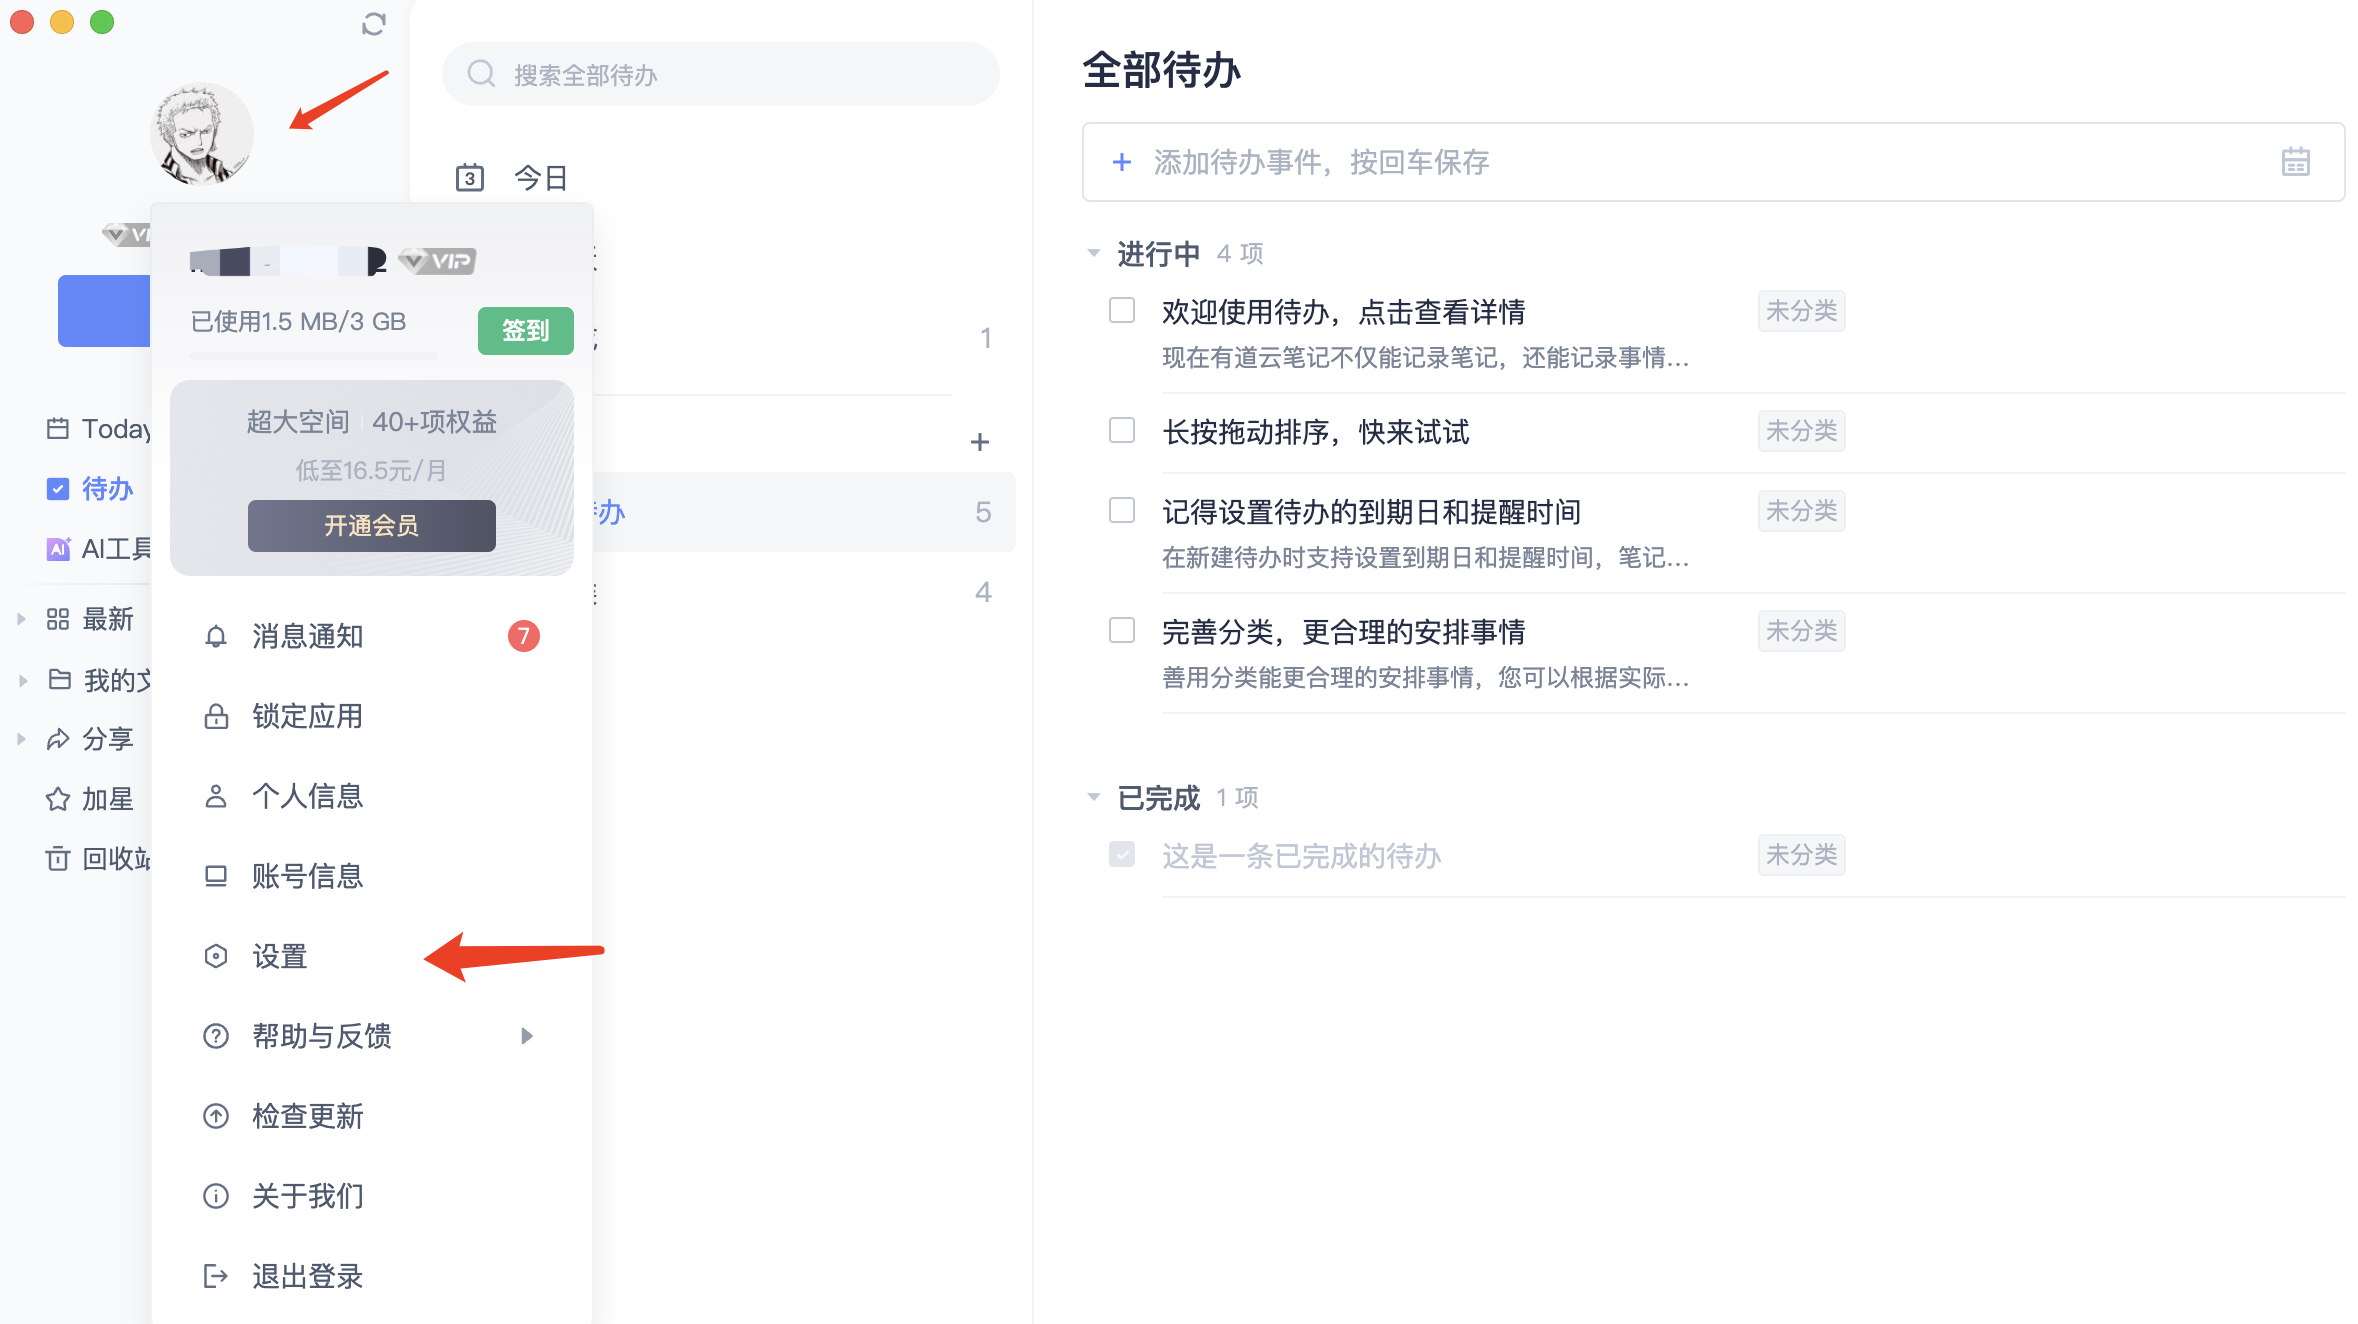
Task: Select 今日 list entry
Action: [x=541, y=178]
